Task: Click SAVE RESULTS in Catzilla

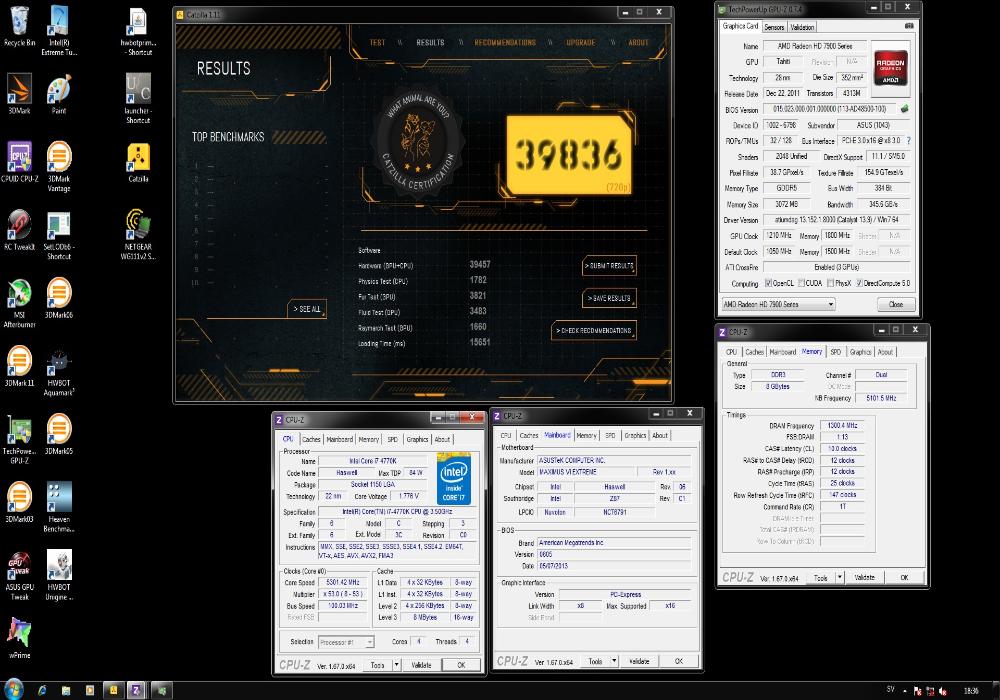Action: coord(609,298)
